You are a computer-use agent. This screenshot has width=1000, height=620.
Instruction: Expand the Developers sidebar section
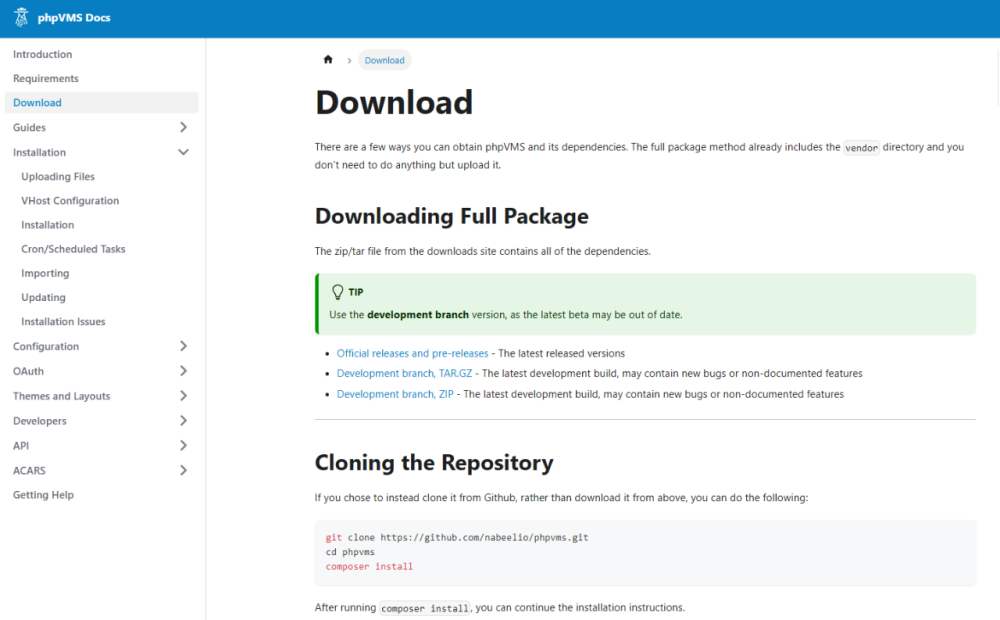tap(183, 421)
